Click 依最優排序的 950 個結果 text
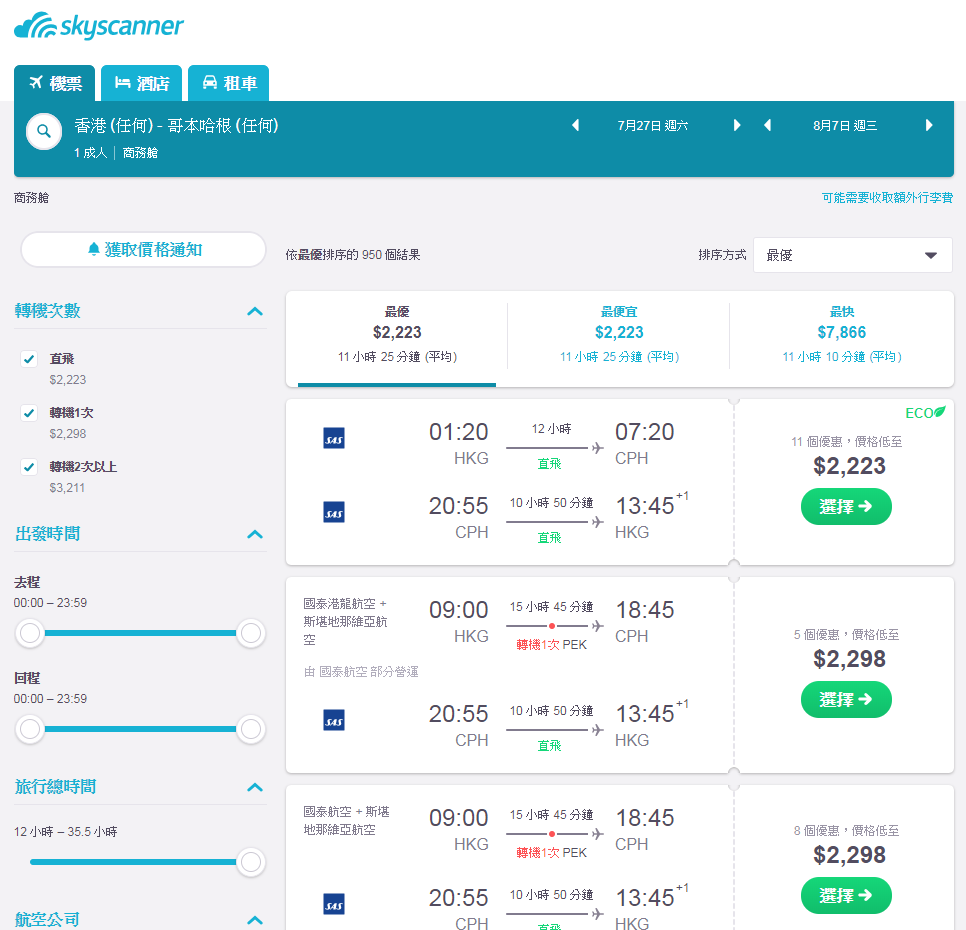The height and width of the screenshot is (930, 966). point(353,255)
